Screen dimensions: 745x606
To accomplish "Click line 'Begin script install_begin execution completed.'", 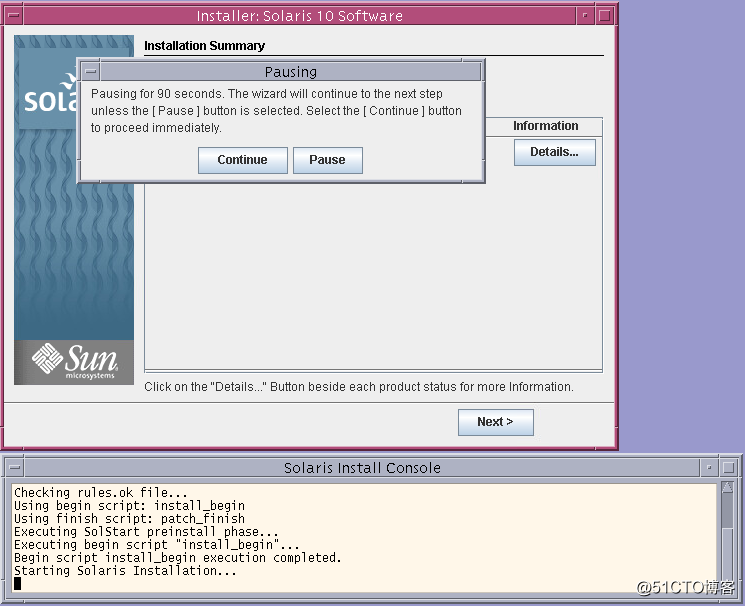I will click(x=178, y=558).
